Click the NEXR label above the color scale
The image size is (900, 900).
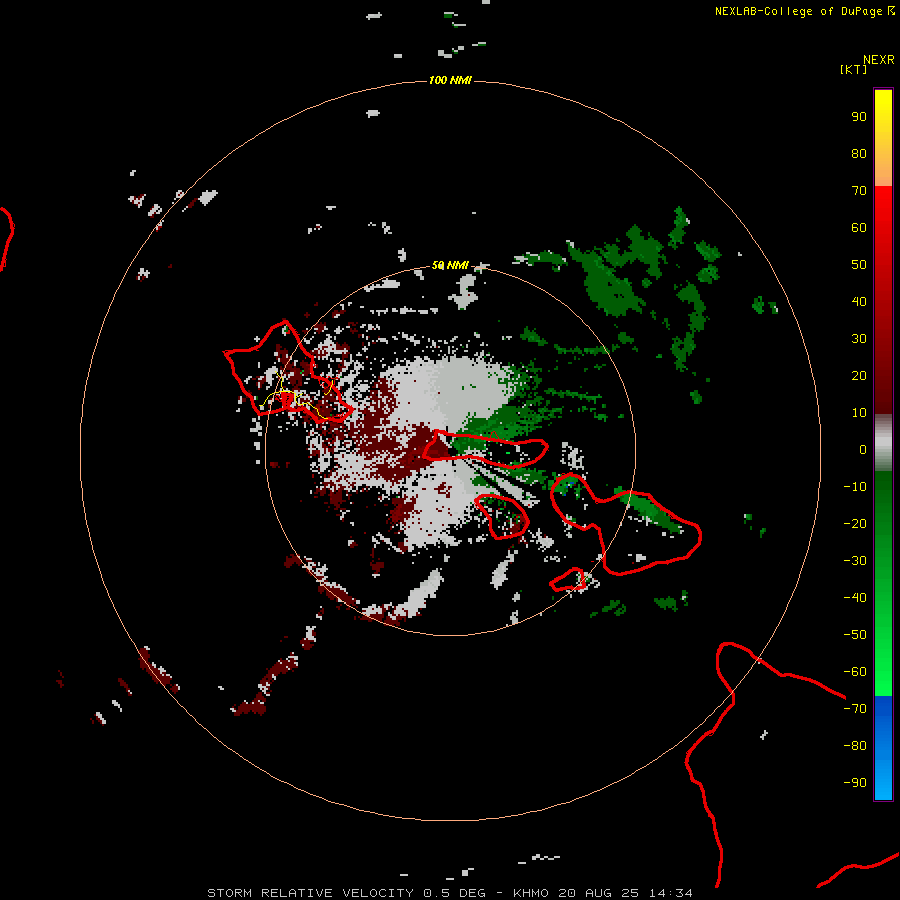(x=879, y=60)
